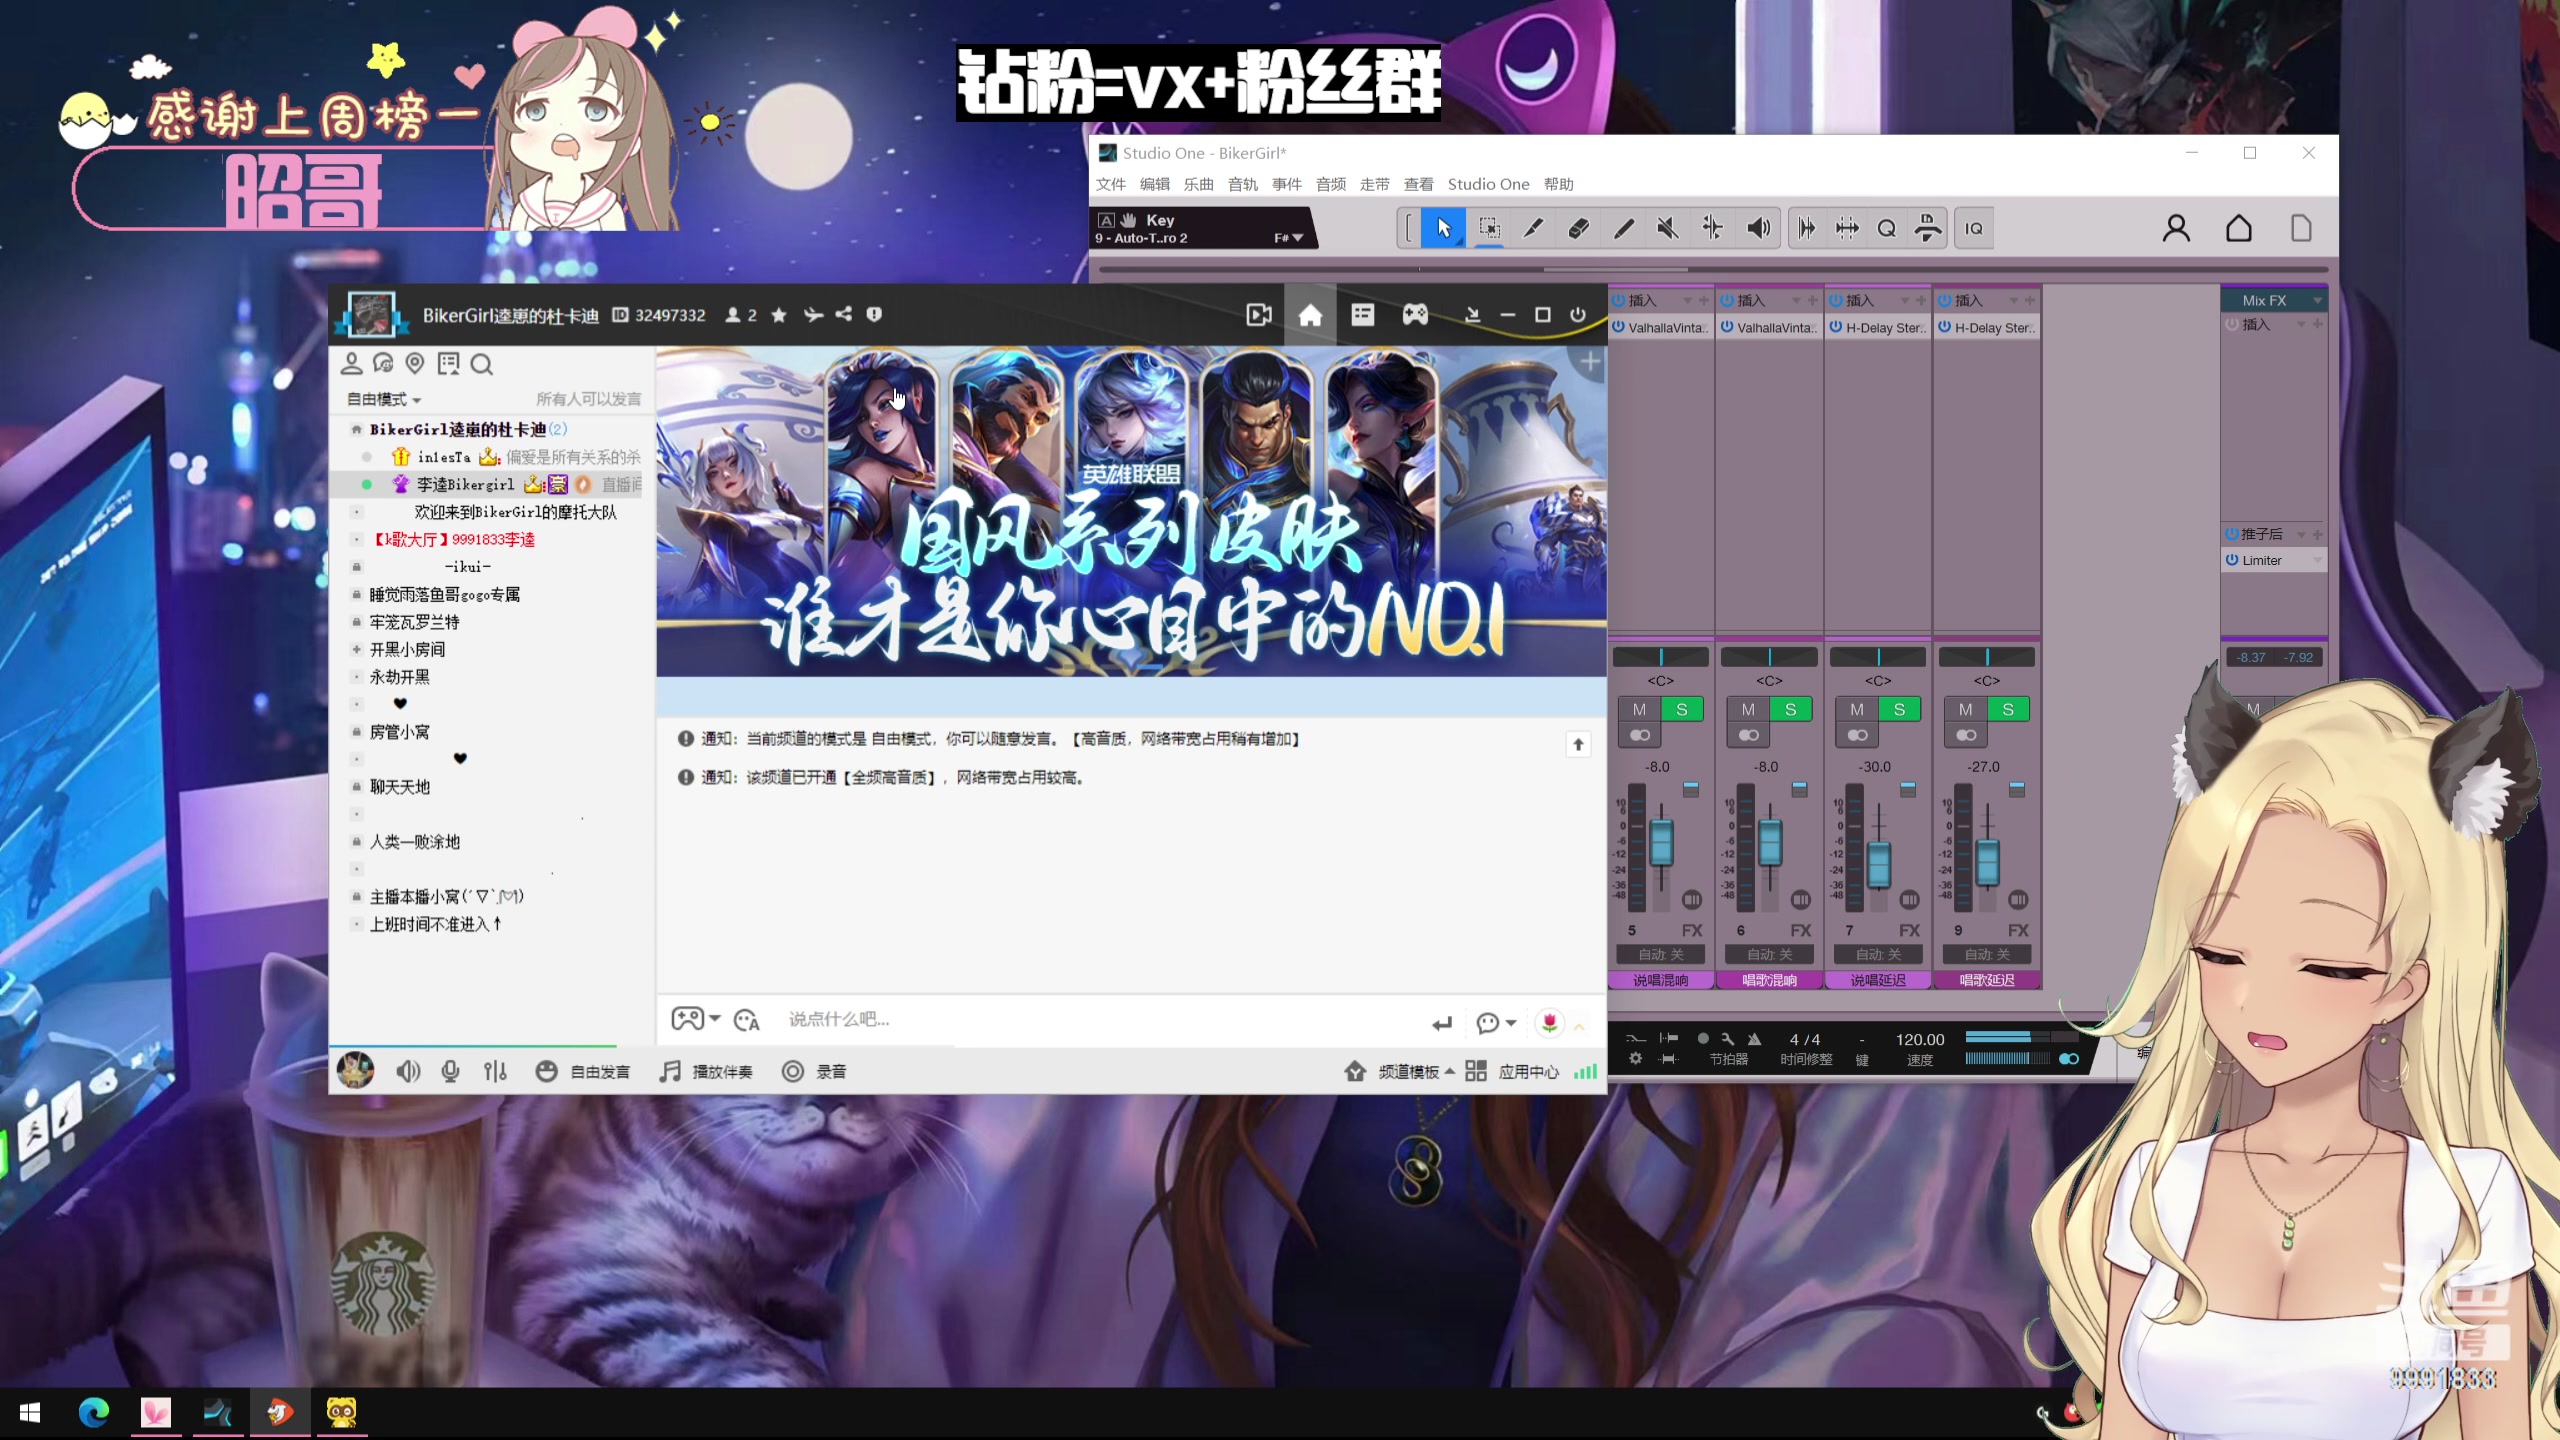Click the share icon in YY channel header
2560x1440 pixels.
844,314
